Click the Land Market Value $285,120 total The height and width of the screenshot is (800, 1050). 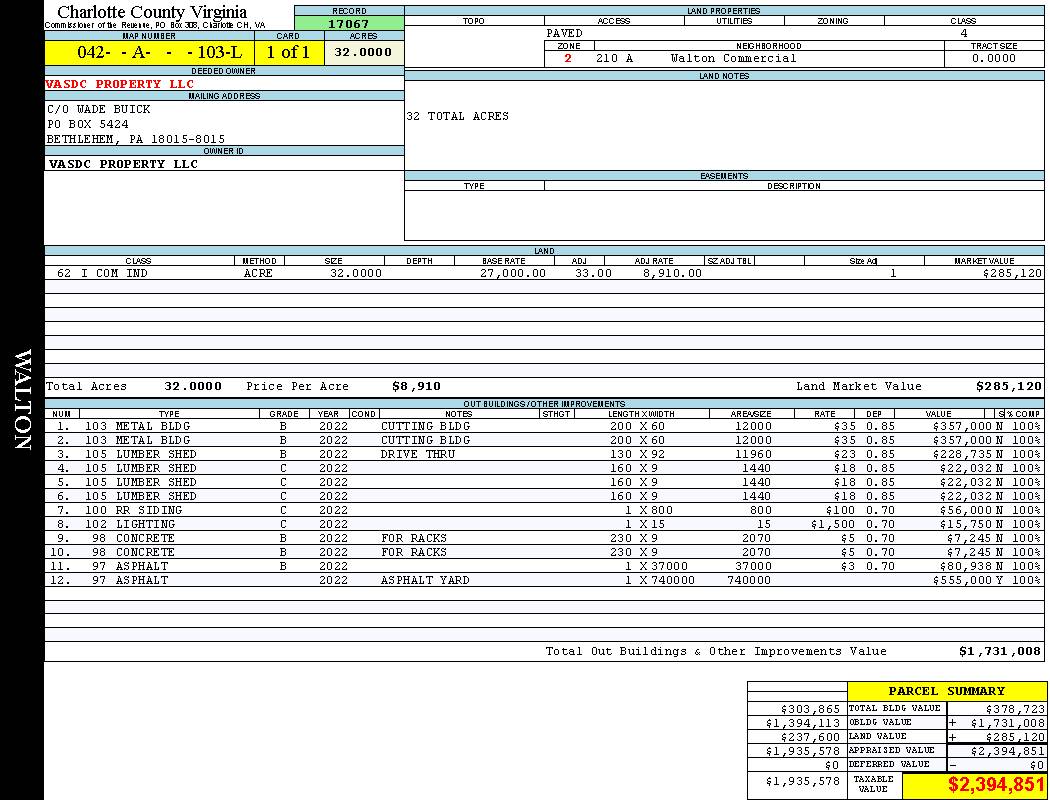(1008, 386)
